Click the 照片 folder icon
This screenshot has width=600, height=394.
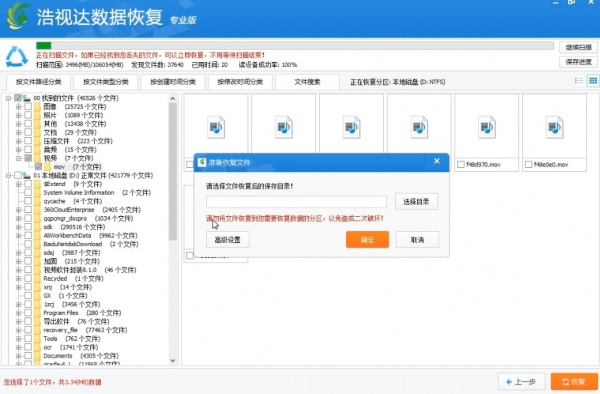tap(37, 115)
